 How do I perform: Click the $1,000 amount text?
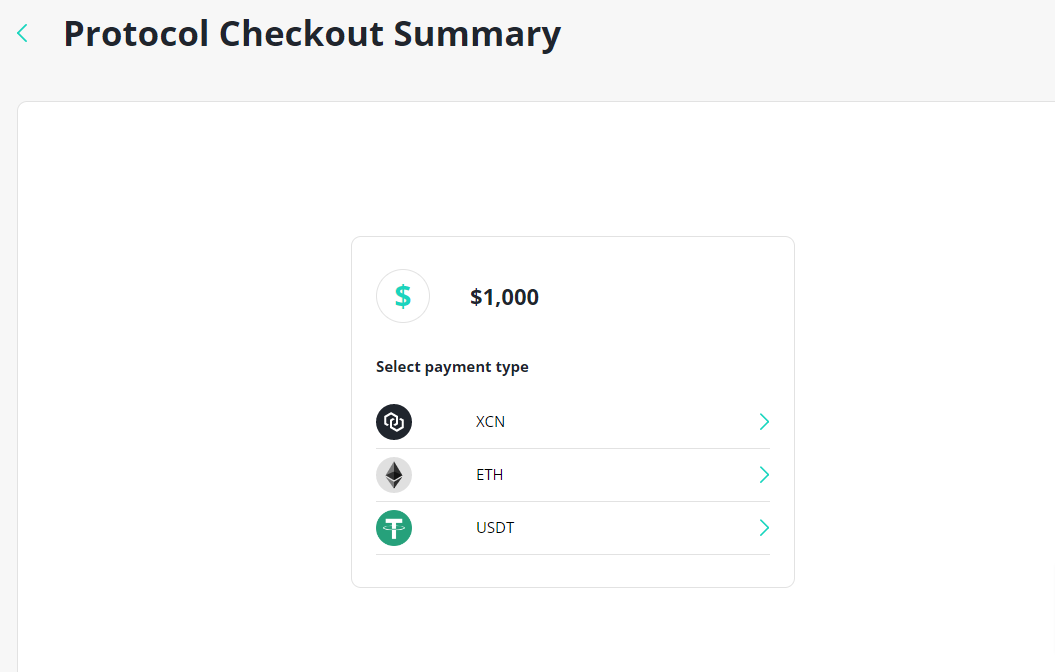click(504, 297)
